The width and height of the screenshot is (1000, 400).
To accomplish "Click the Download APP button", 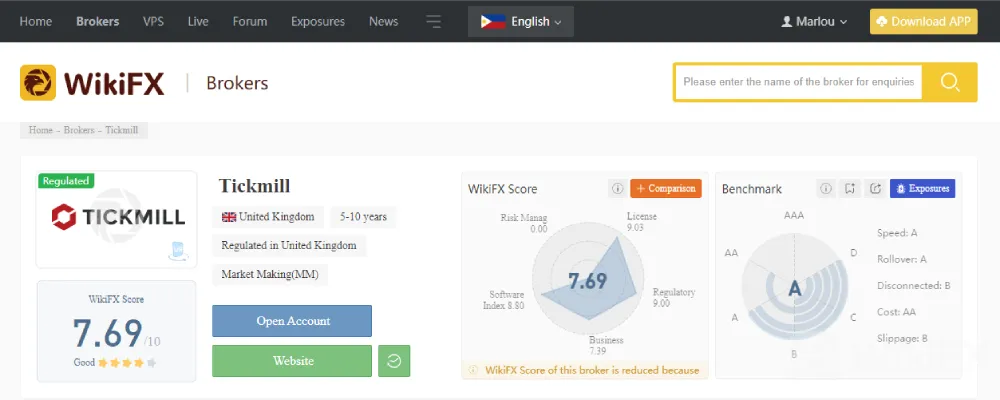I will click(x=923, y=22).
